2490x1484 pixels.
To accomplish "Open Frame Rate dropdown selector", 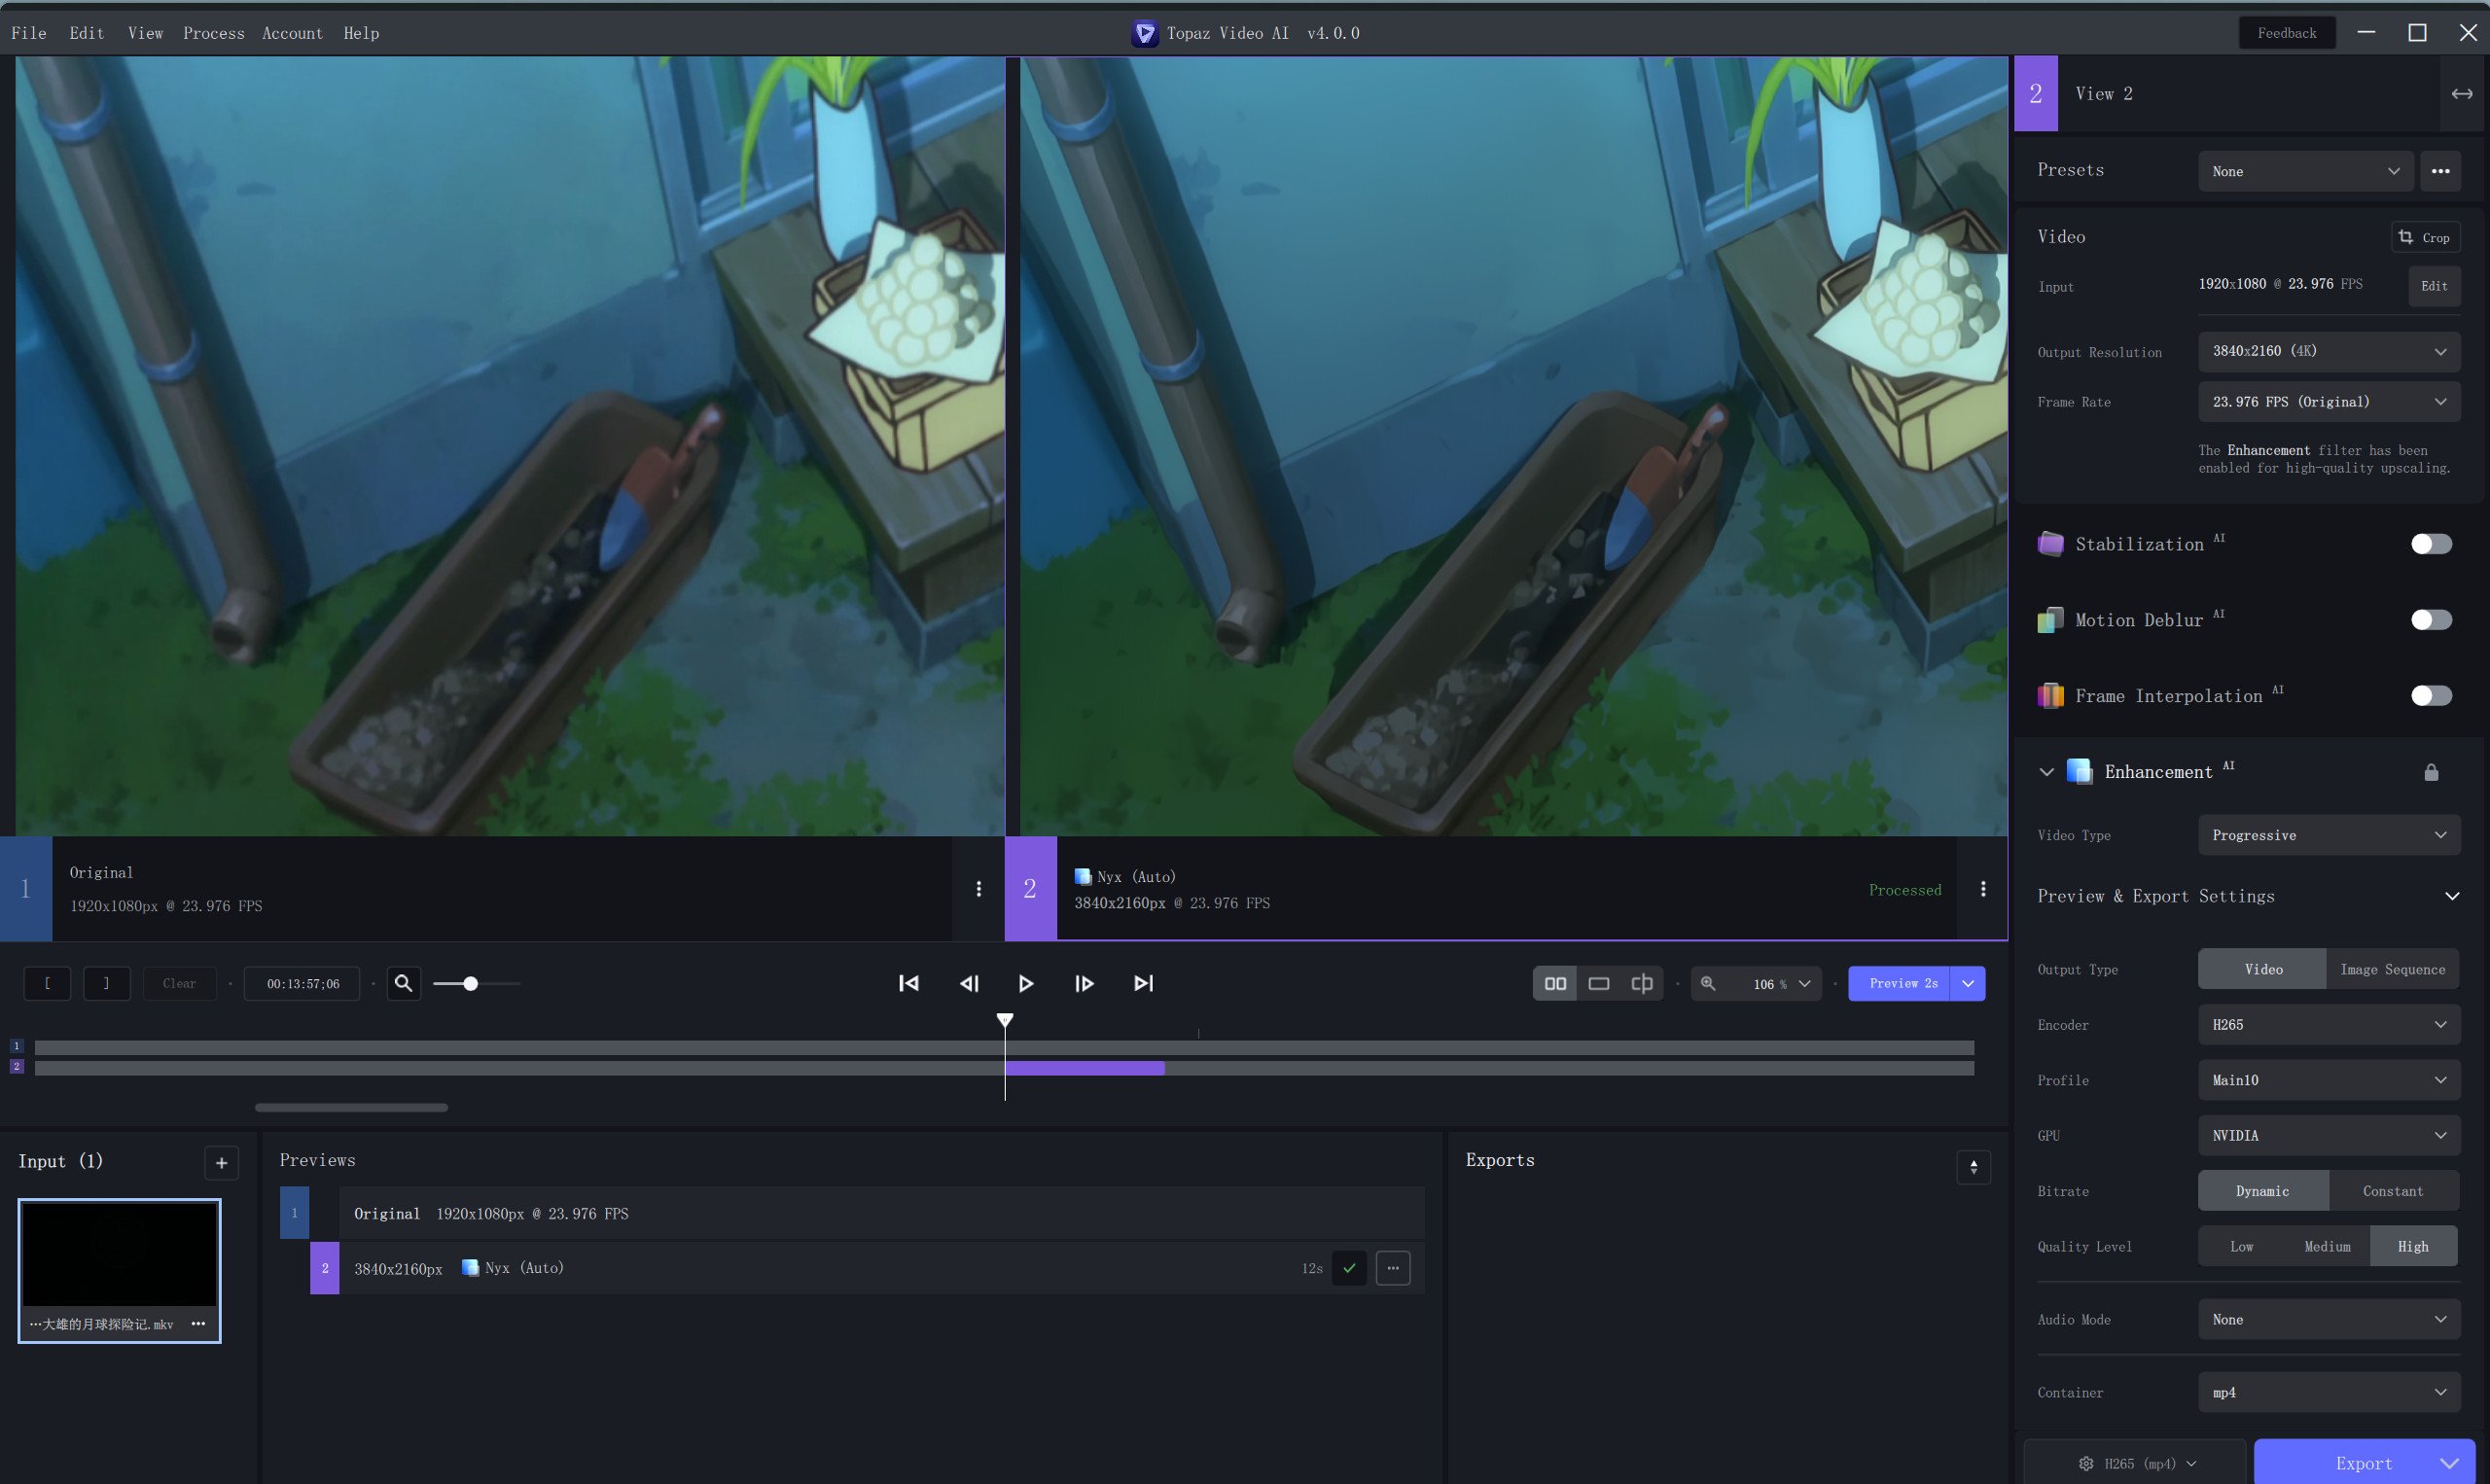I will point(2326,401).
